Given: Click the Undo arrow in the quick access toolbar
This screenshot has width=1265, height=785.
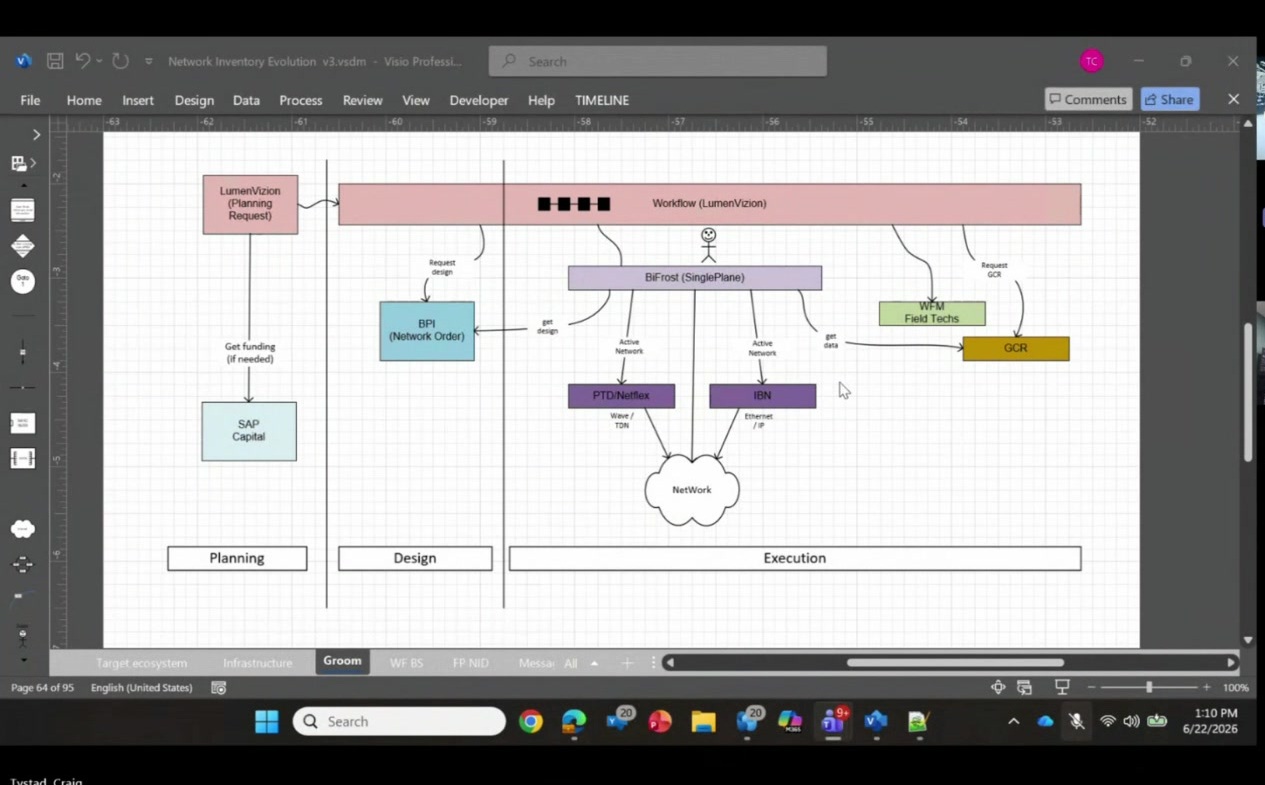Looking at the screenshot, I should pos(83,61).
